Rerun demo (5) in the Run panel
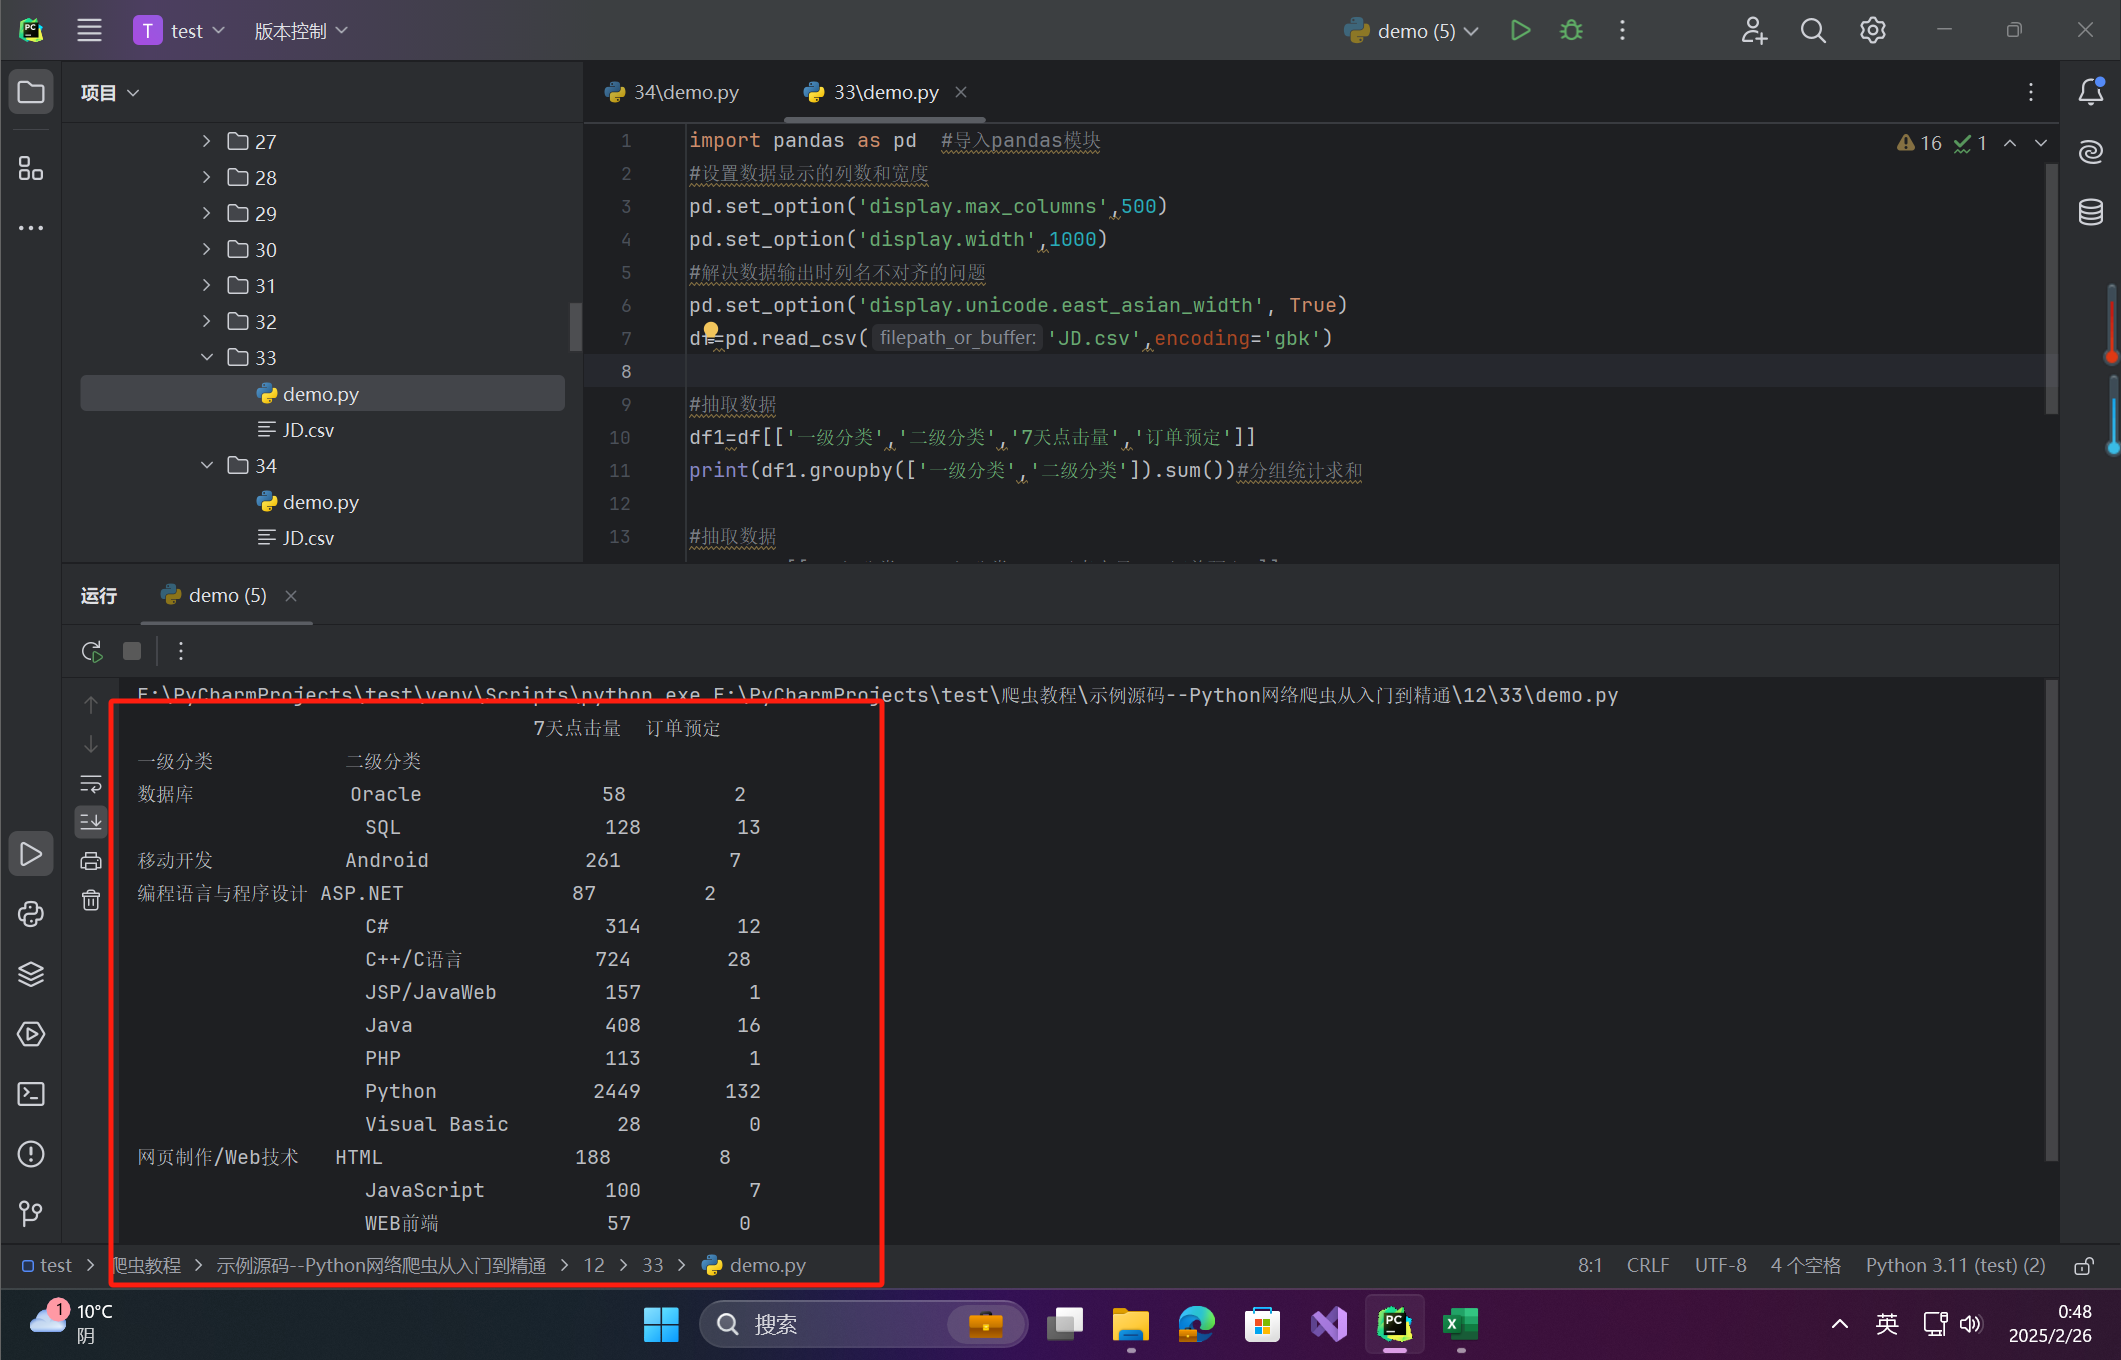The height and width of the screenshot is (1360, 2121). point(92,652)
